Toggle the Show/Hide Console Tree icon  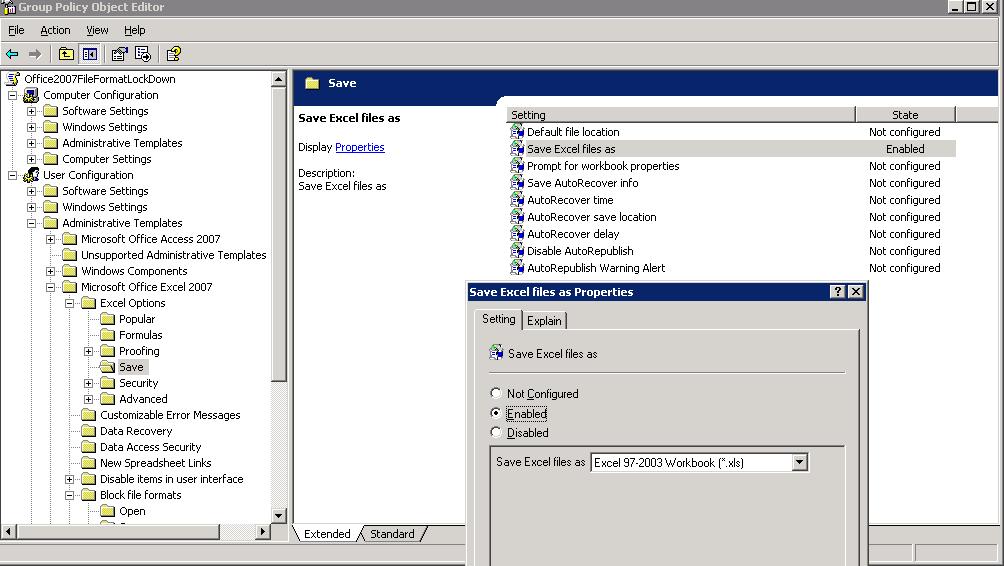point(90,54)
